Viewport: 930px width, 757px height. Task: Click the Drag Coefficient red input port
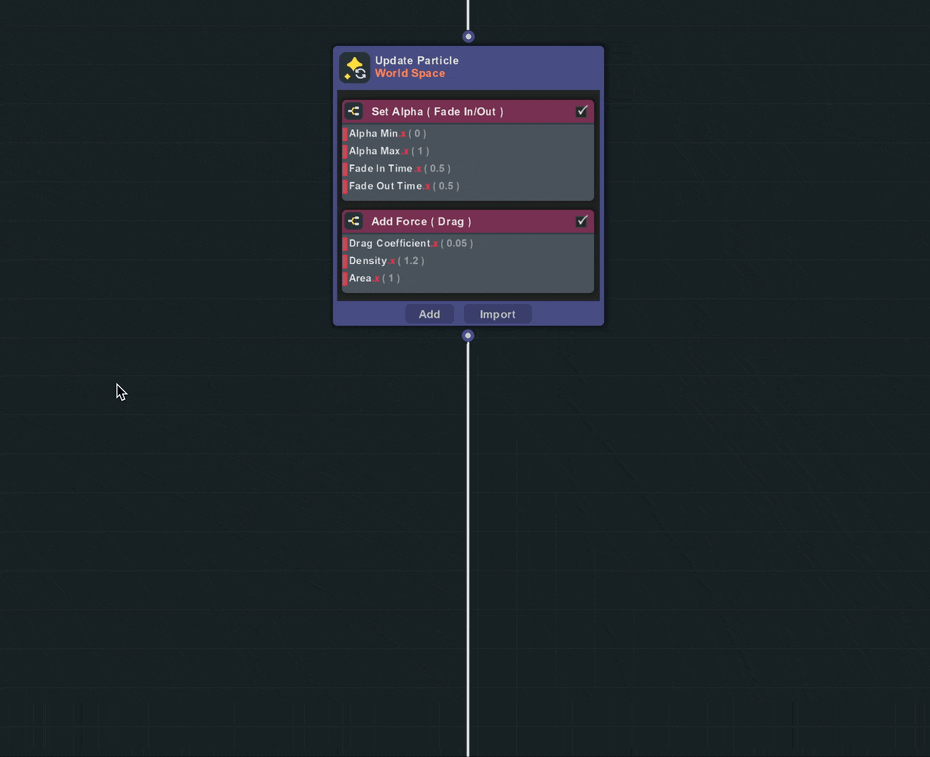[x=345, y=244]
